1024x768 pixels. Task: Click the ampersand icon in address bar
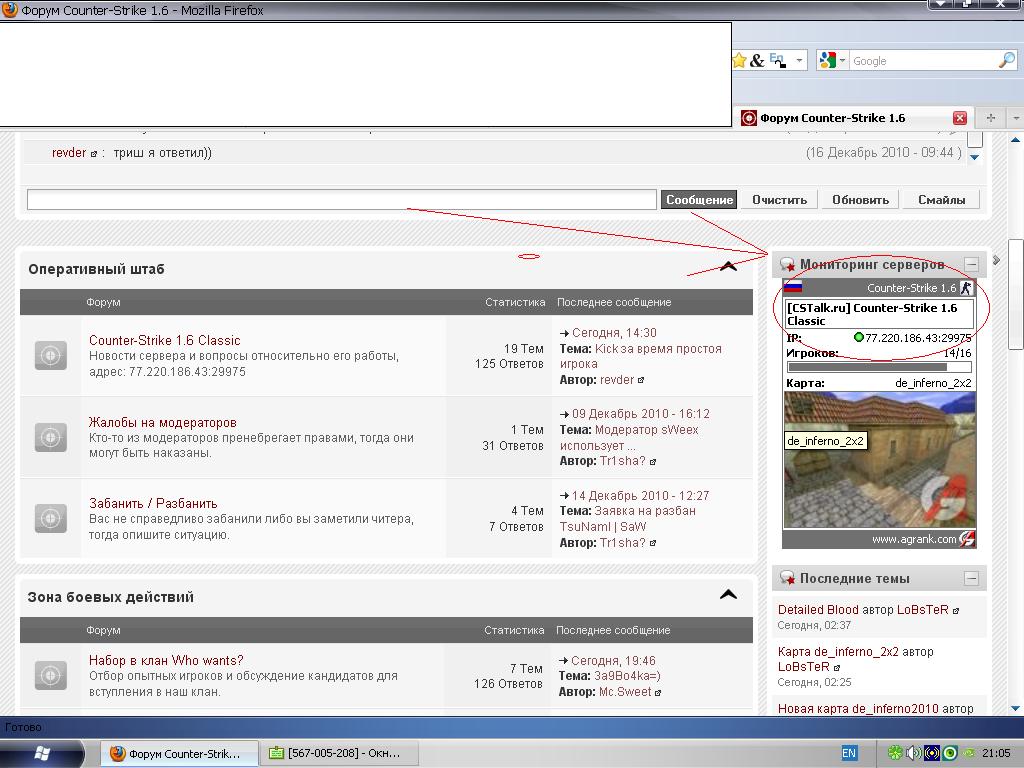coord(757,61)
